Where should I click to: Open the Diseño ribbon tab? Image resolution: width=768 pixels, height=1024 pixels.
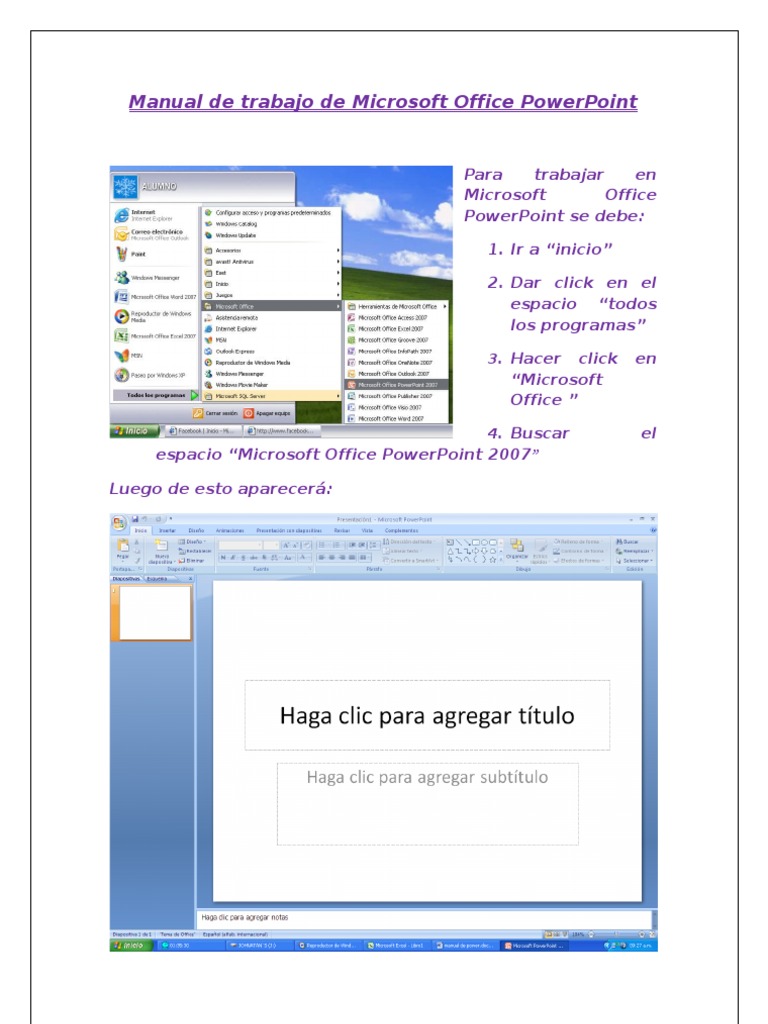click(x=196, y=530)
